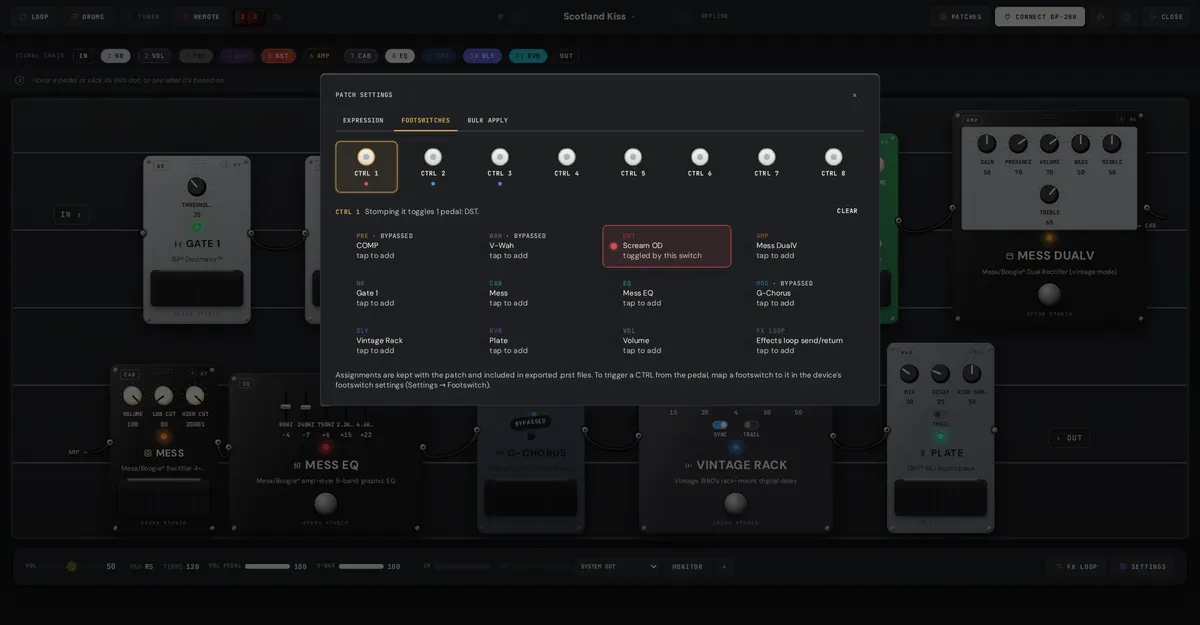Screen dimensions: 1200x625
Task: Open the System Out dropdown
Action: click(x=619, y=567)
